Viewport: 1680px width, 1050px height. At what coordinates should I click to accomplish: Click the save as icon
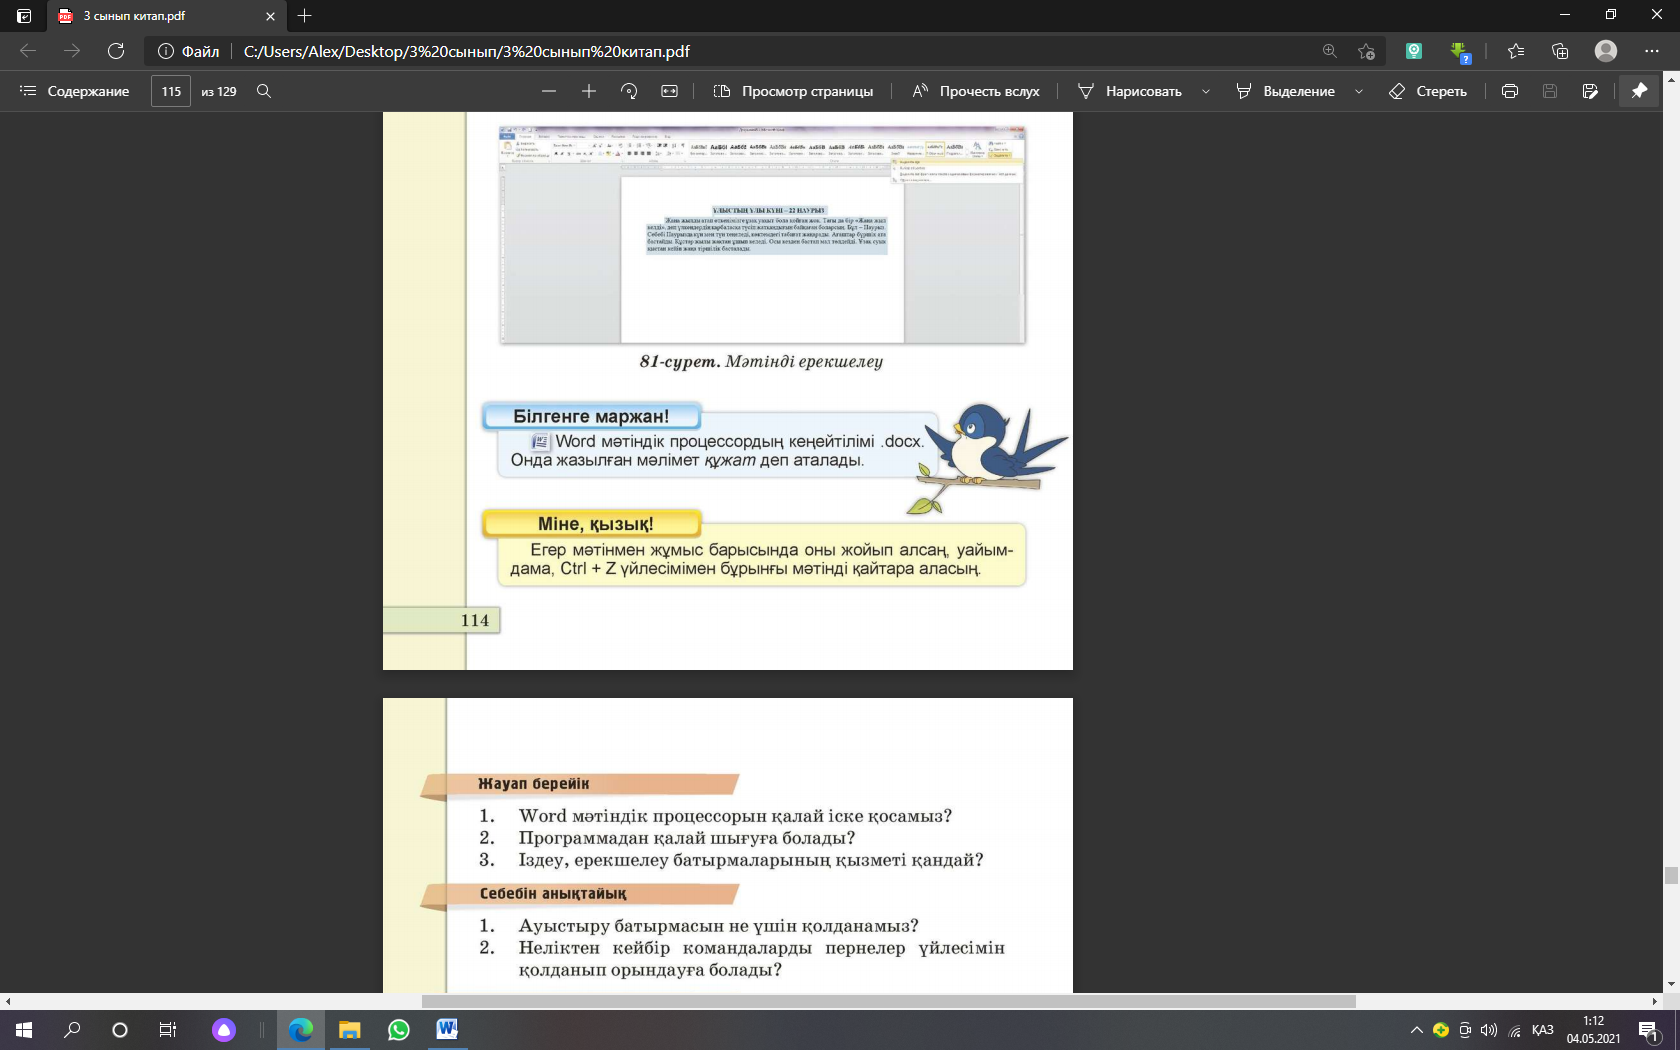(1590, 91)
